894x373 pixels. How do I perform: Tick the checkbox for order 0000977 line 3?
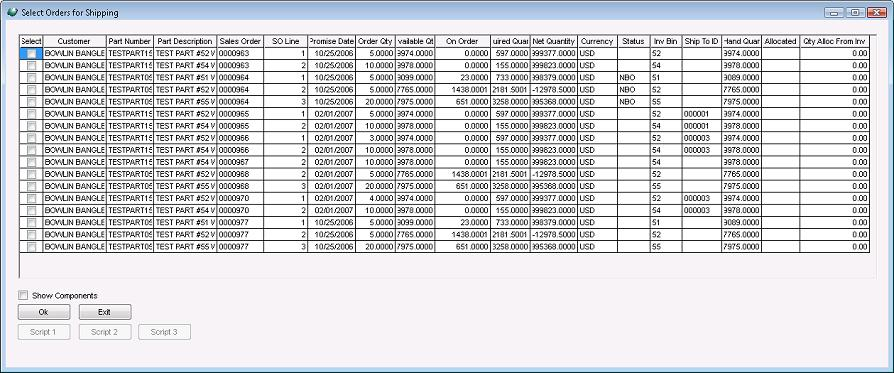(31, 247)
